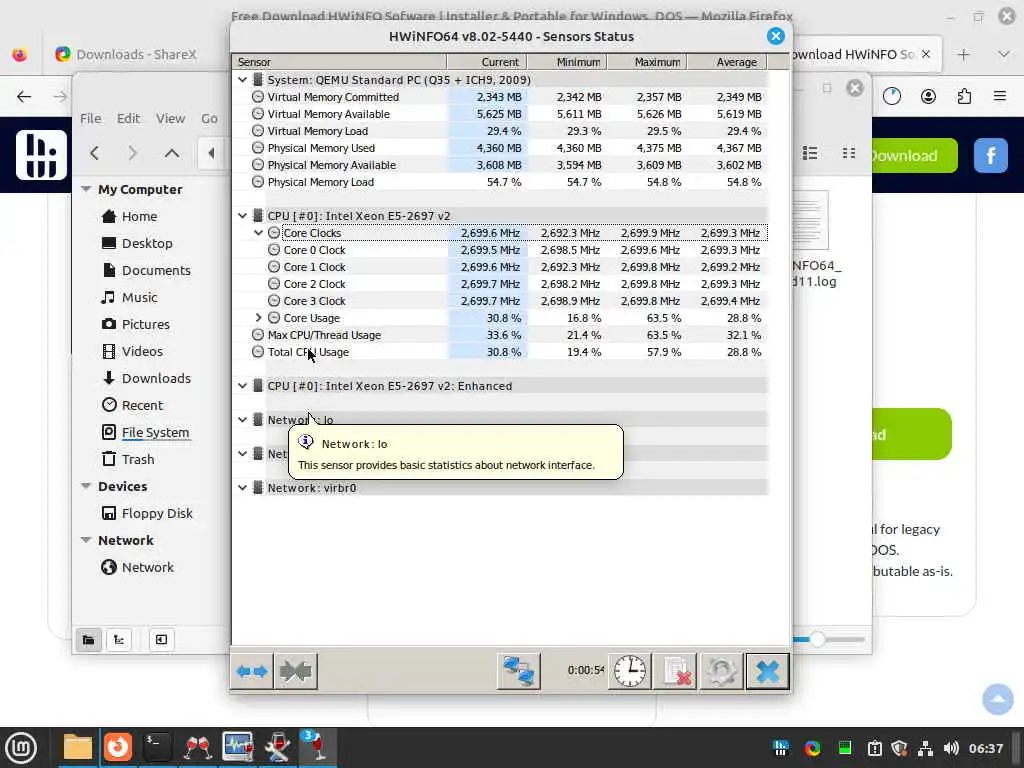Click scroll-to-top circle button on webpage

point(998,699)
